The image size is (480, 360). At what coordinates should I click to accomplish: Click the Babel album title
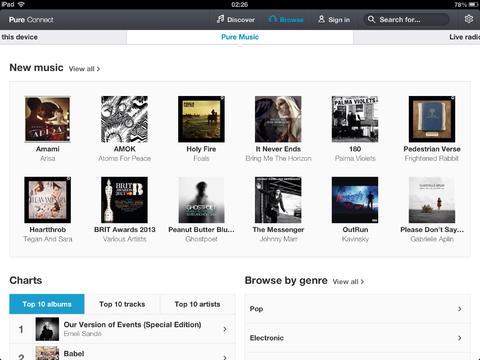click(74, 353)
